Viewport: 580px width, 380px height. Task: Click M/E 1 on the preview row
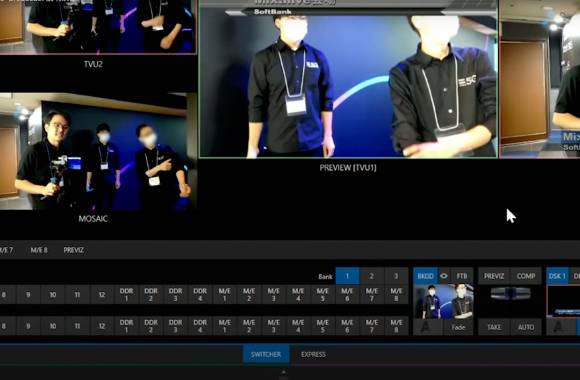[225, 326]
